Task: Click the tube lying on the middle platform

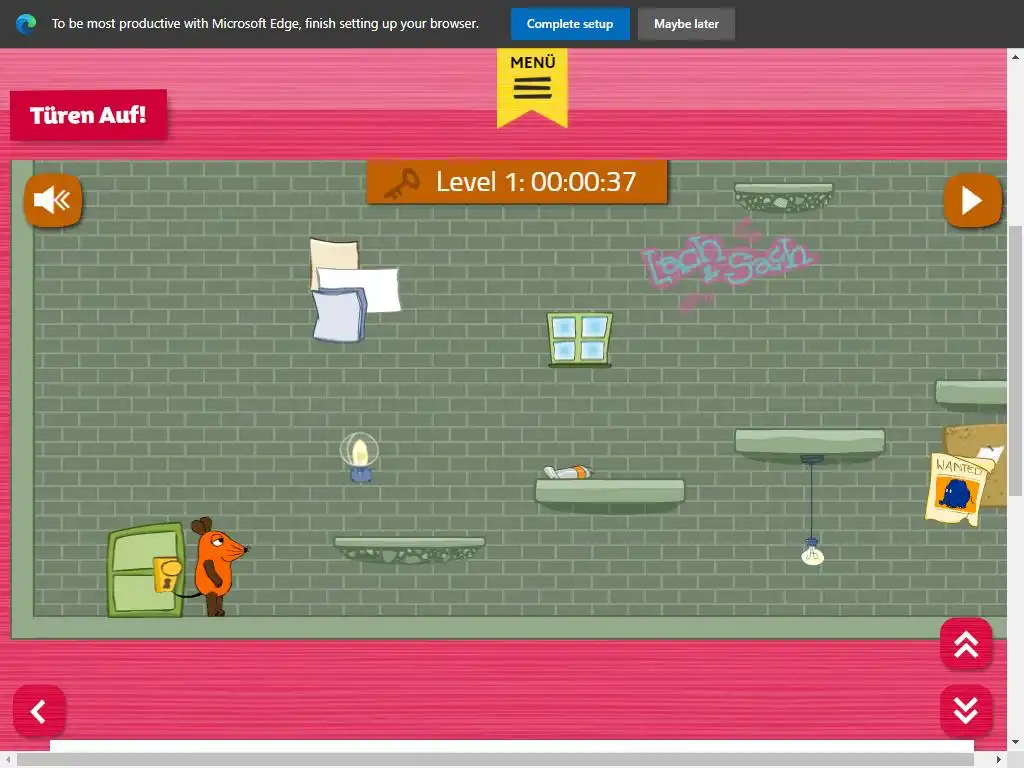Action: 568,472
